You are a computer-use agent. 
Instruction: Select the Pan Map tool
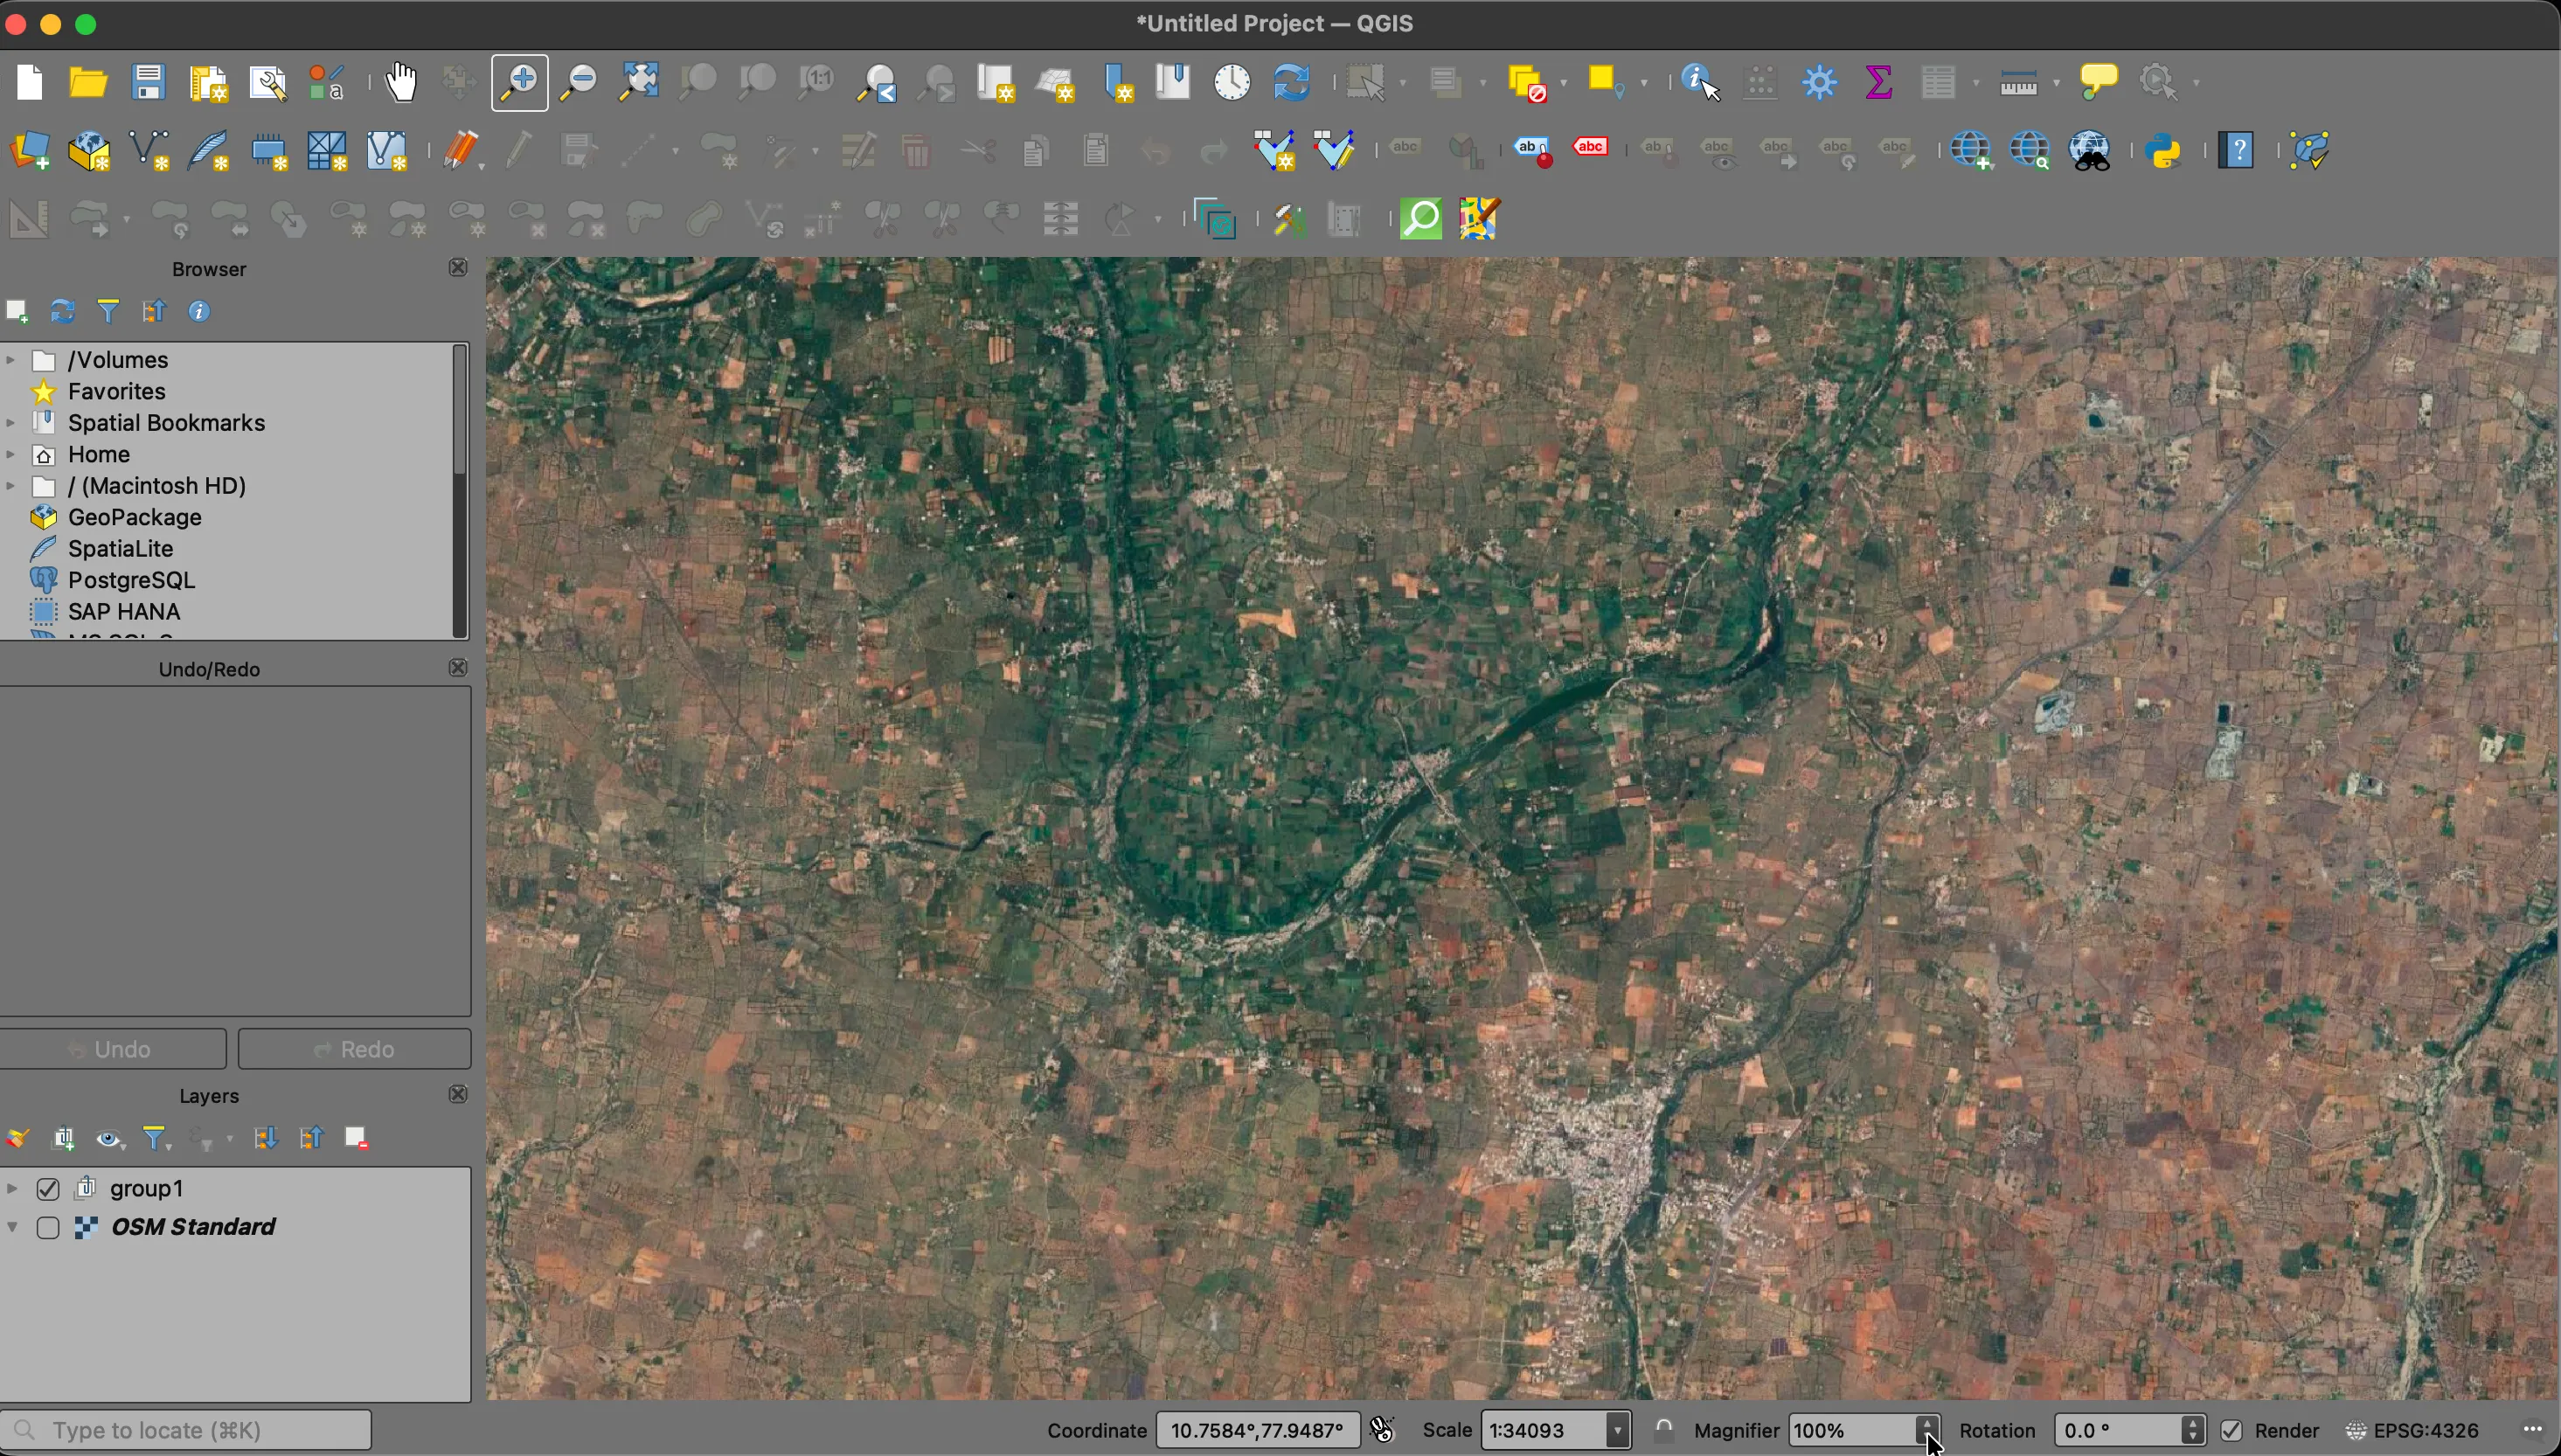[x=401, y=82]
